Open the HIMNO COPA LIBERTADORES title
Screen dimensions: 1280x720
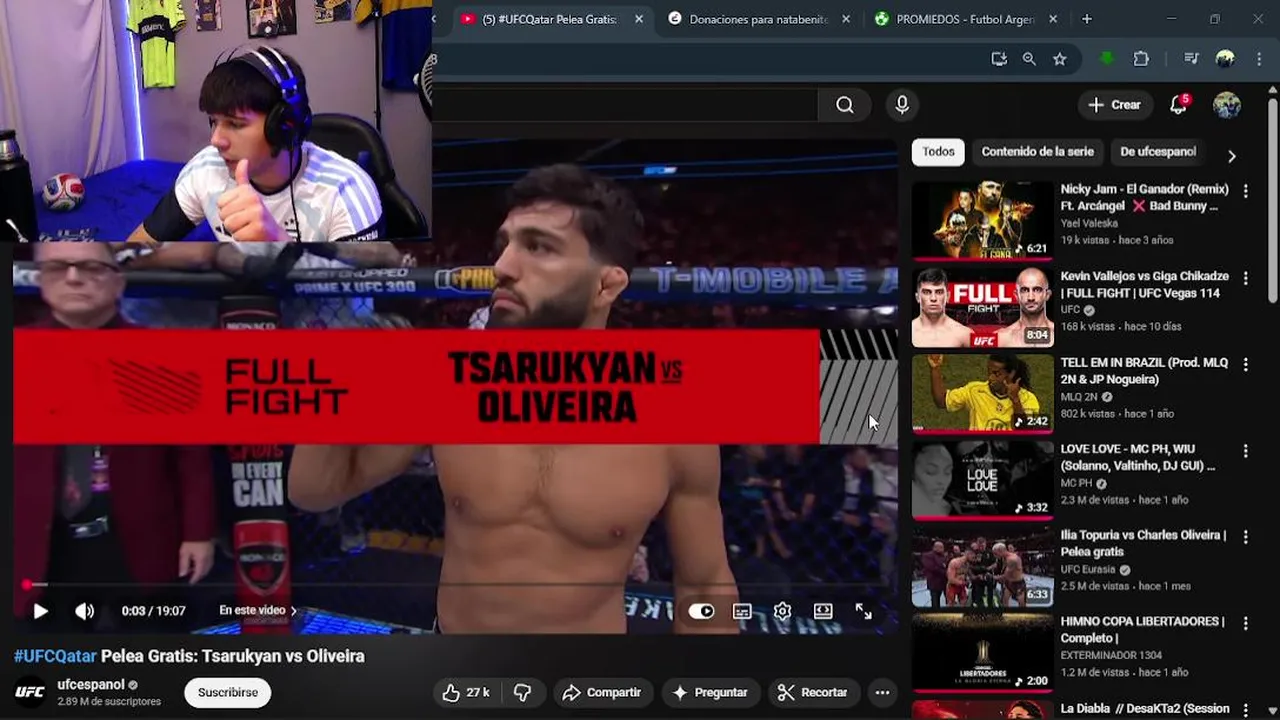pos(1142,629)
